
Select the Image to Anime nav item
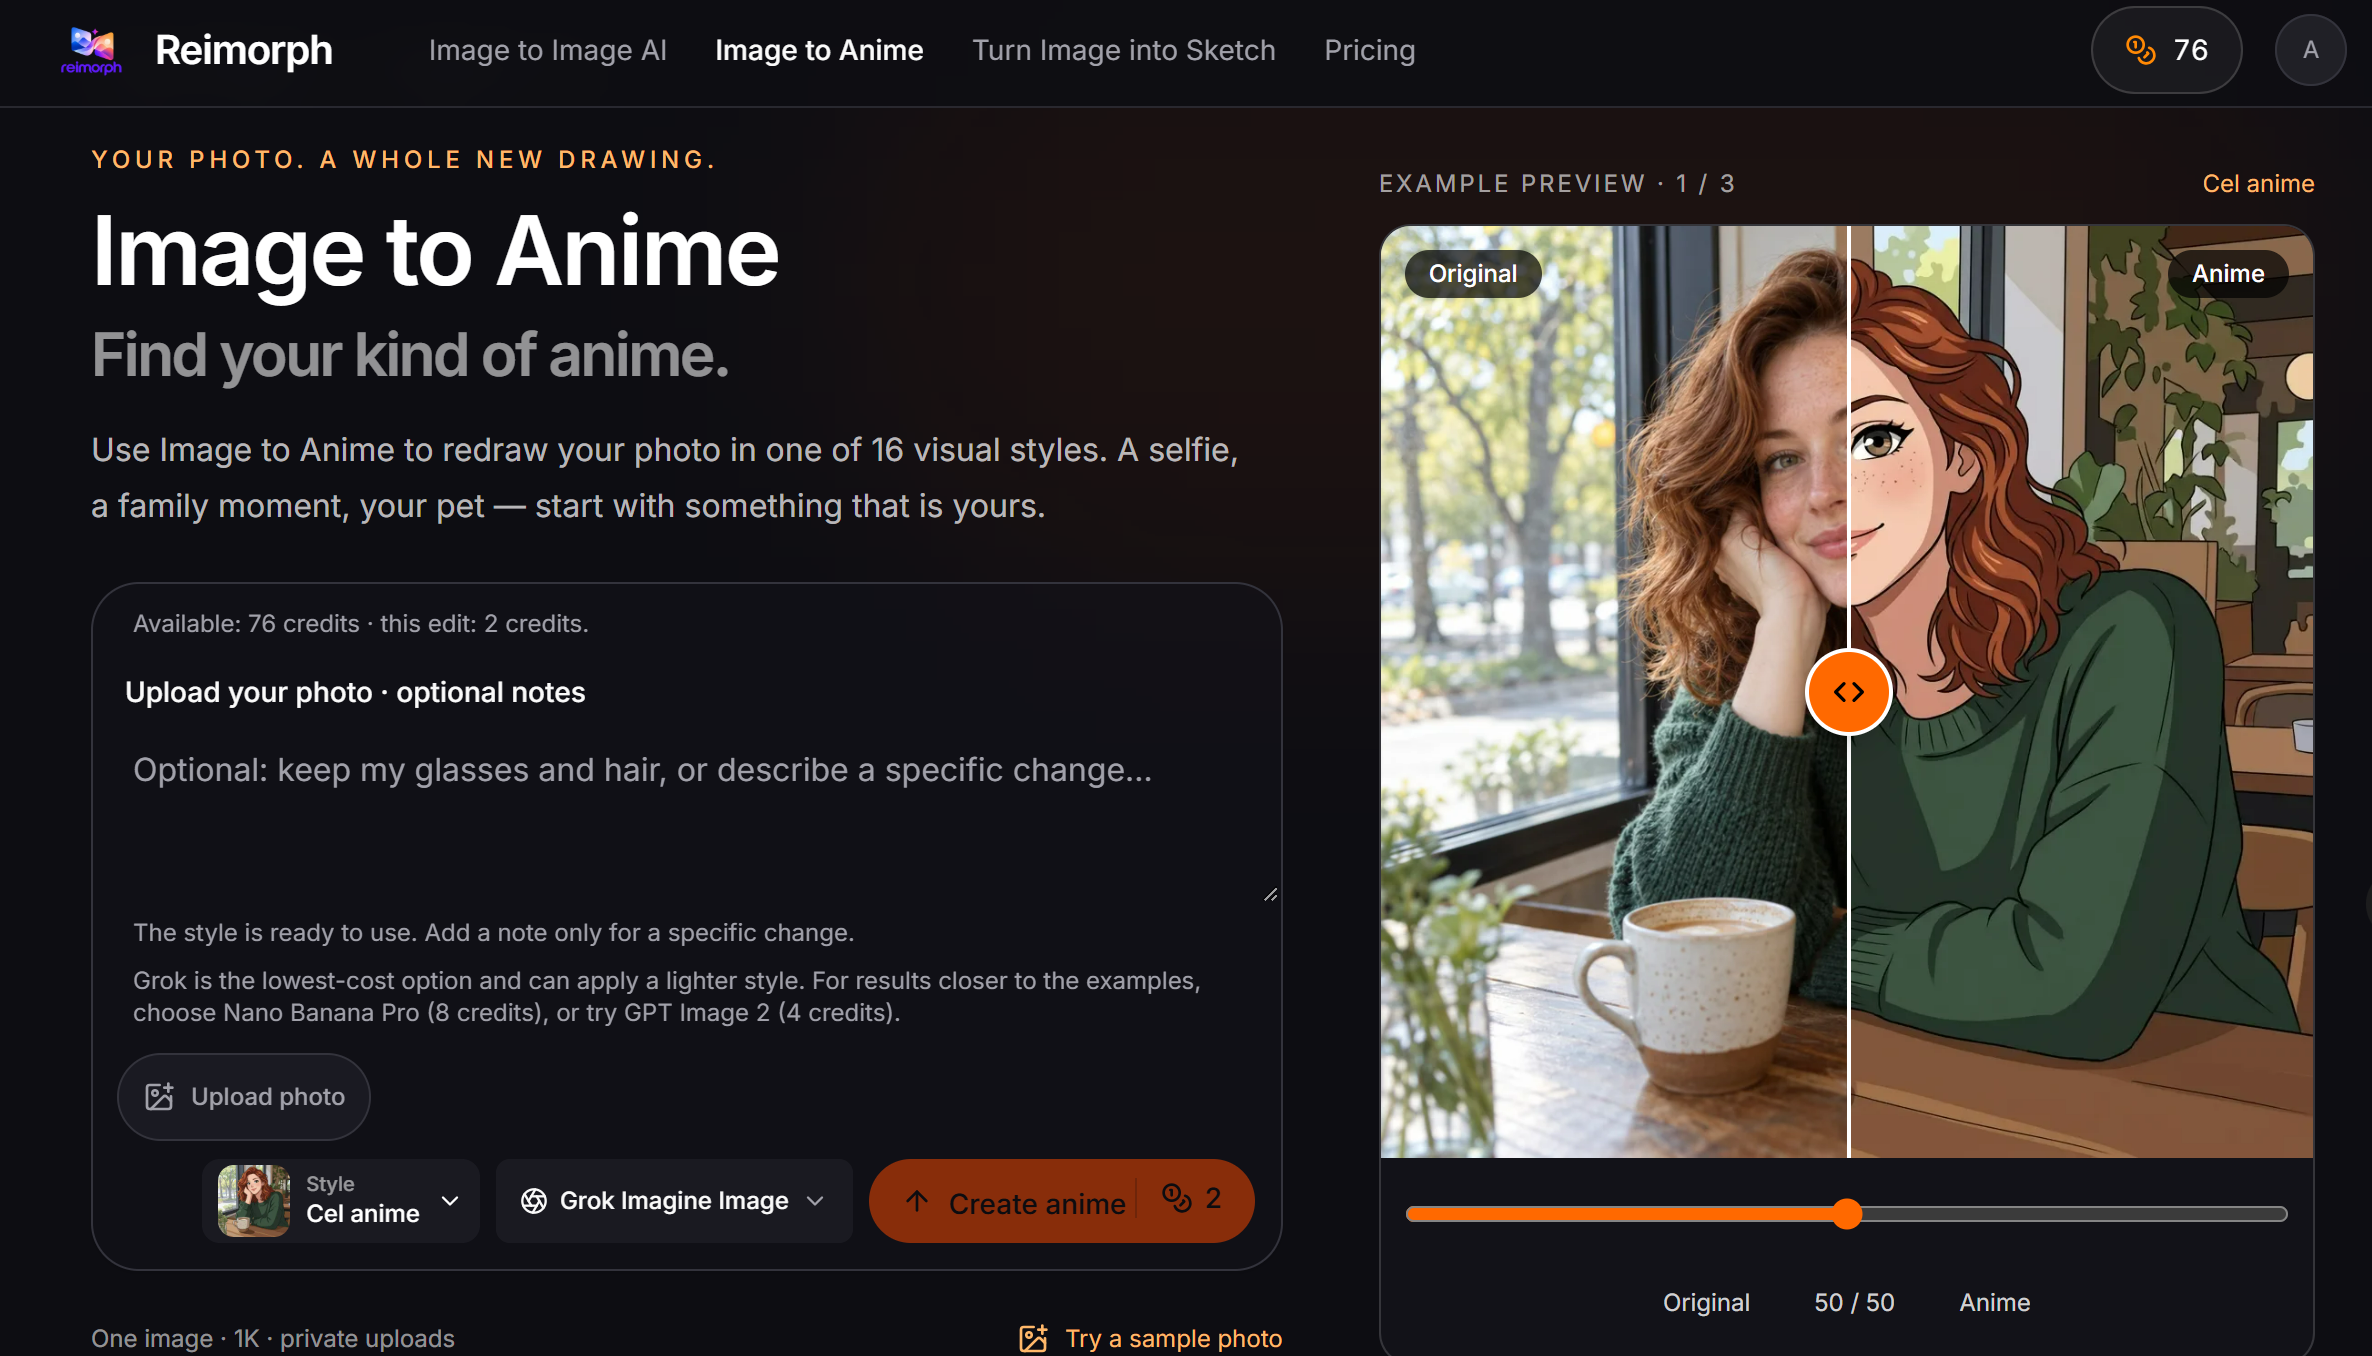(819, 50)
